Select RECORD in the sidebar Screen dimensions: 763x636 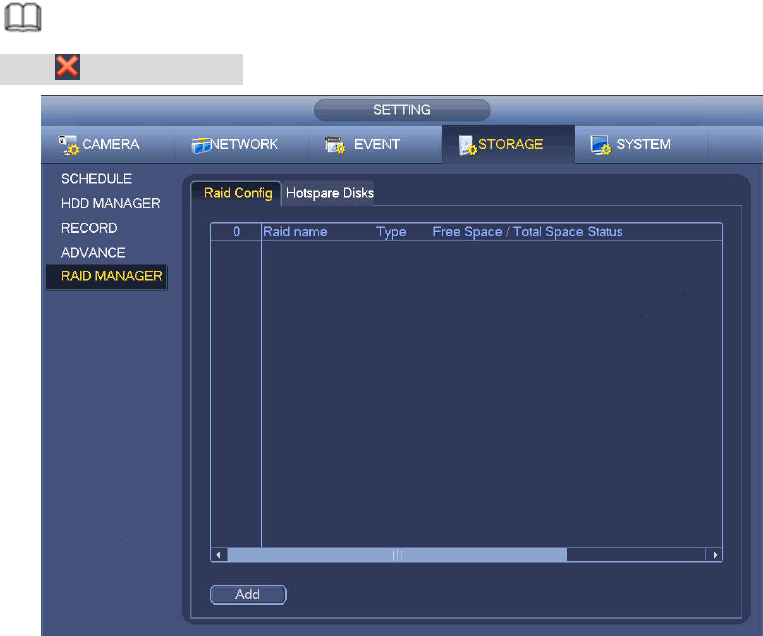[x=89, y=228]
